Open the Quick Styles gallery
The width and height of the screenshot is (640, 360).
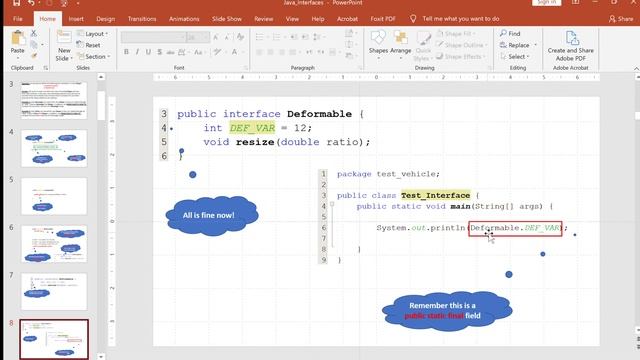tap(423, 46)
